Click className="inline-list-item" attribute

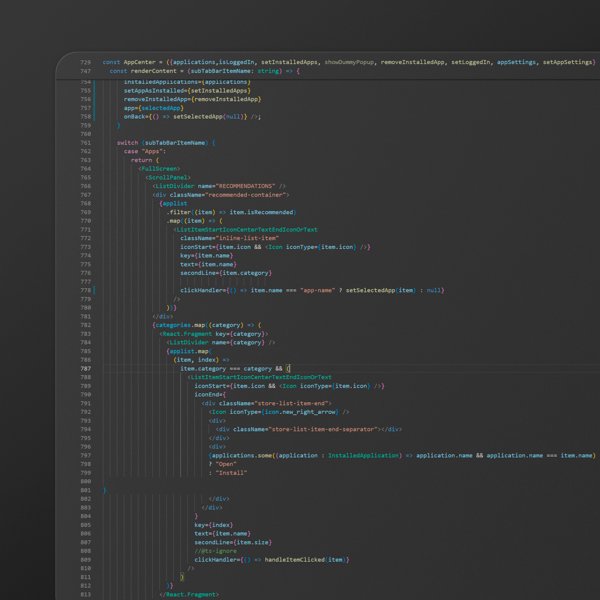229,238
